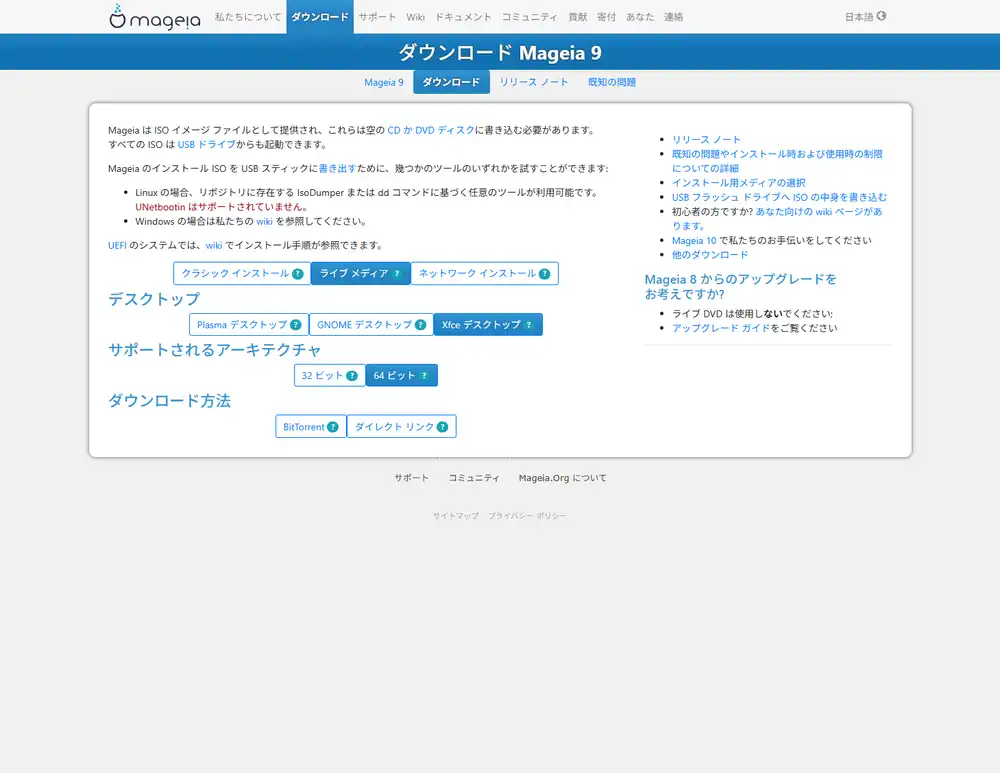This screenshot has height=773, width=1000.
Task: Open USB フラッシュ ドライブへ ISO link
Action: pos(779,198)
